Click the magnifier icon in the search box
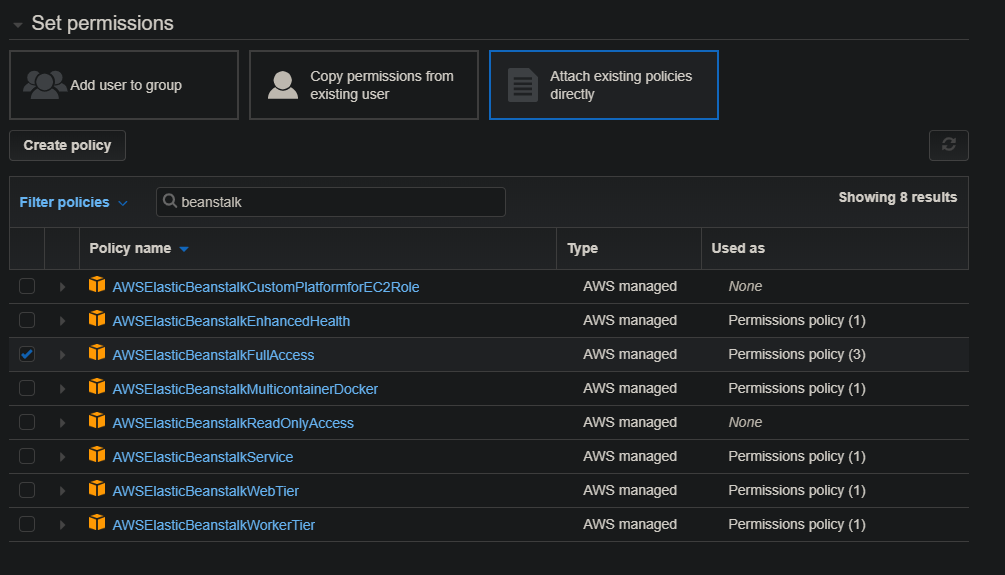 coord(170,201)
